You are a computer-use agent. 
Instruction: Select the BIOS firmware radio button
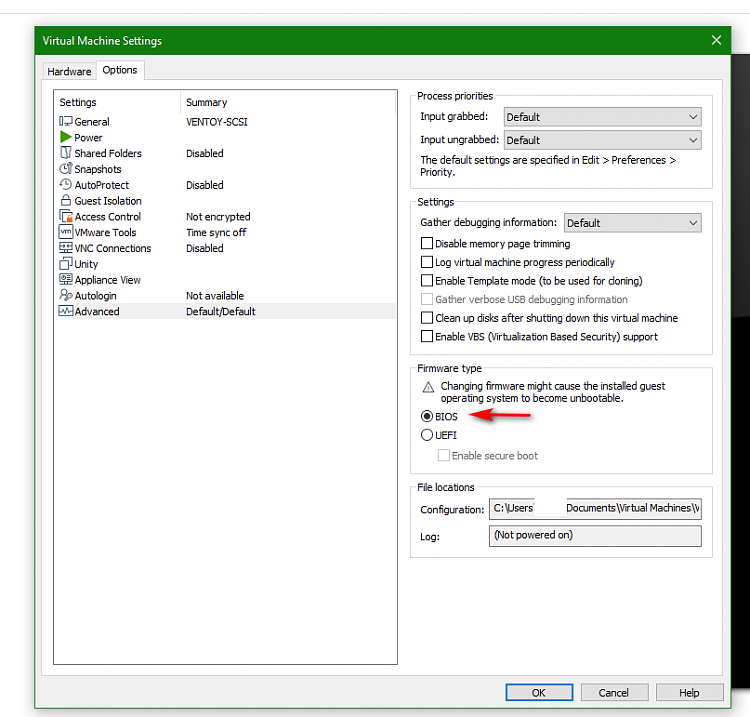pyautogui.click(x=427, y=416)
